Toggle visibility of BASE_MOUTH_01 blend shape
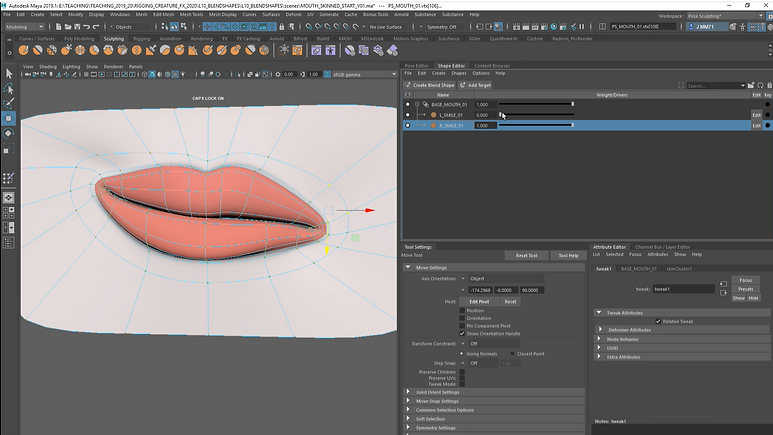This screenshot has width=773, height=435. (407, 105)
